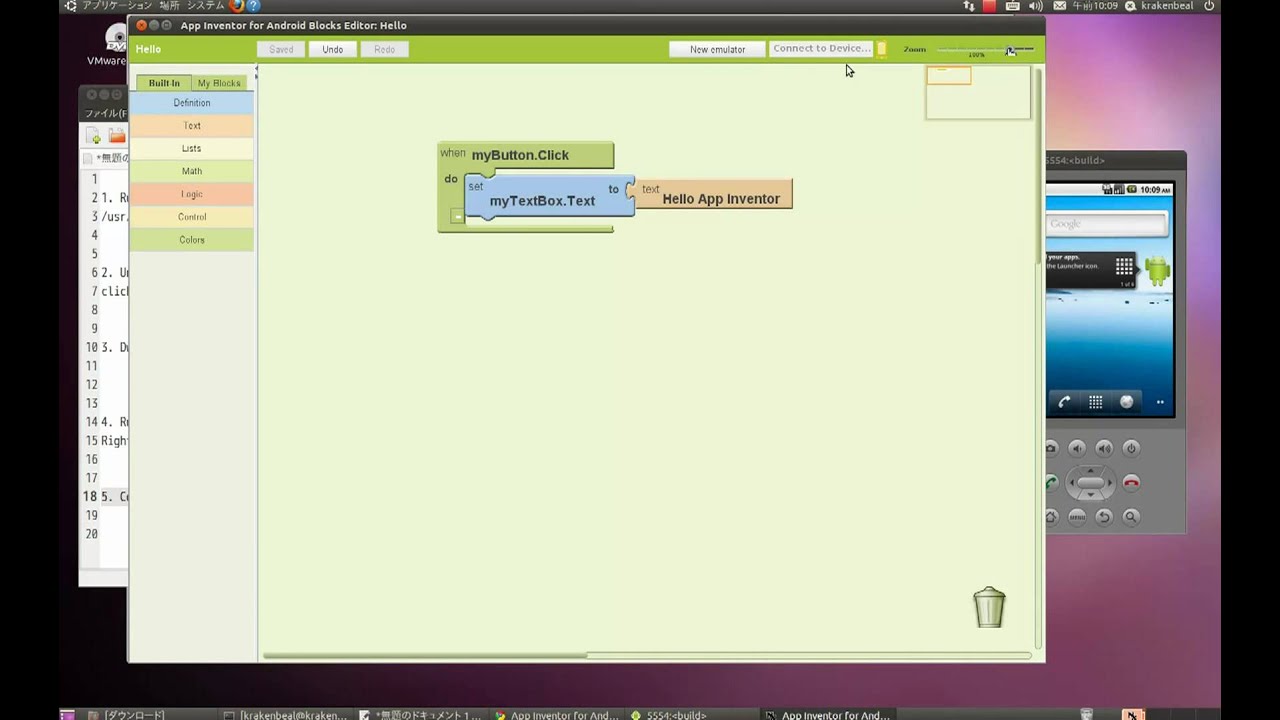The height and width of the screenshot is (720, 1280).
Task: Click the network connection indicator
Action: (968, 6)
